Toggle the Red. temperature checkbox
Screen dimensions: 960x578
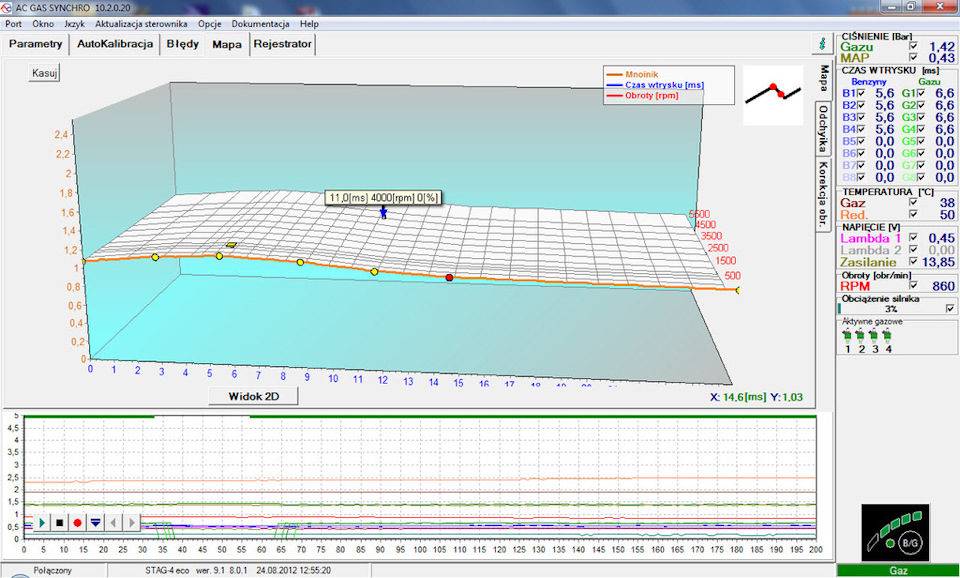click(913, 214)
